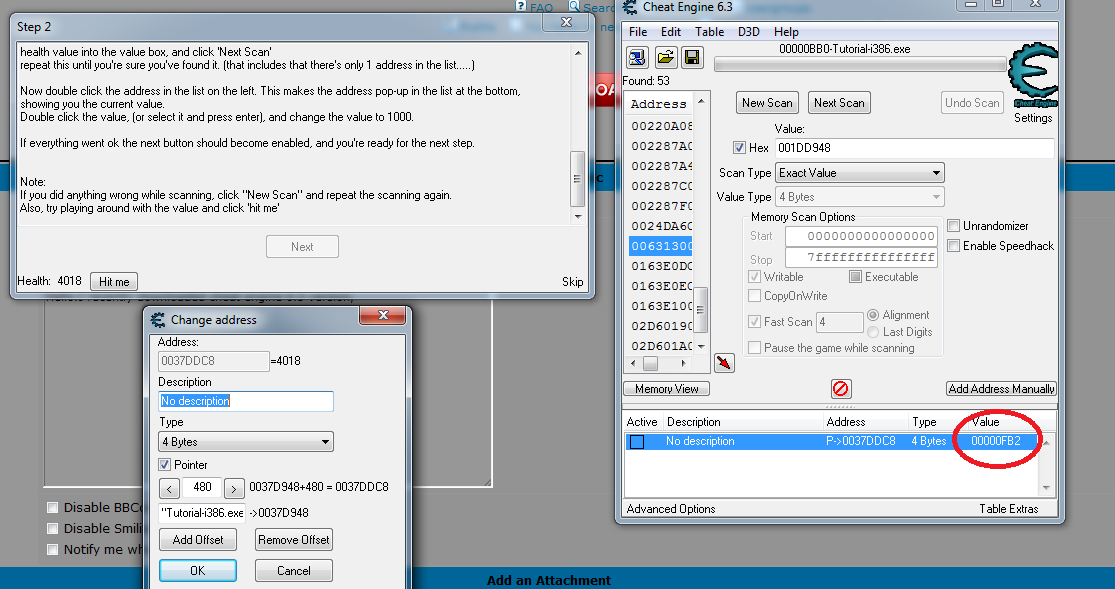Enable Speedhack checkbox
The height and width of the screenshot is (589, 1115).
click(954, 245)
